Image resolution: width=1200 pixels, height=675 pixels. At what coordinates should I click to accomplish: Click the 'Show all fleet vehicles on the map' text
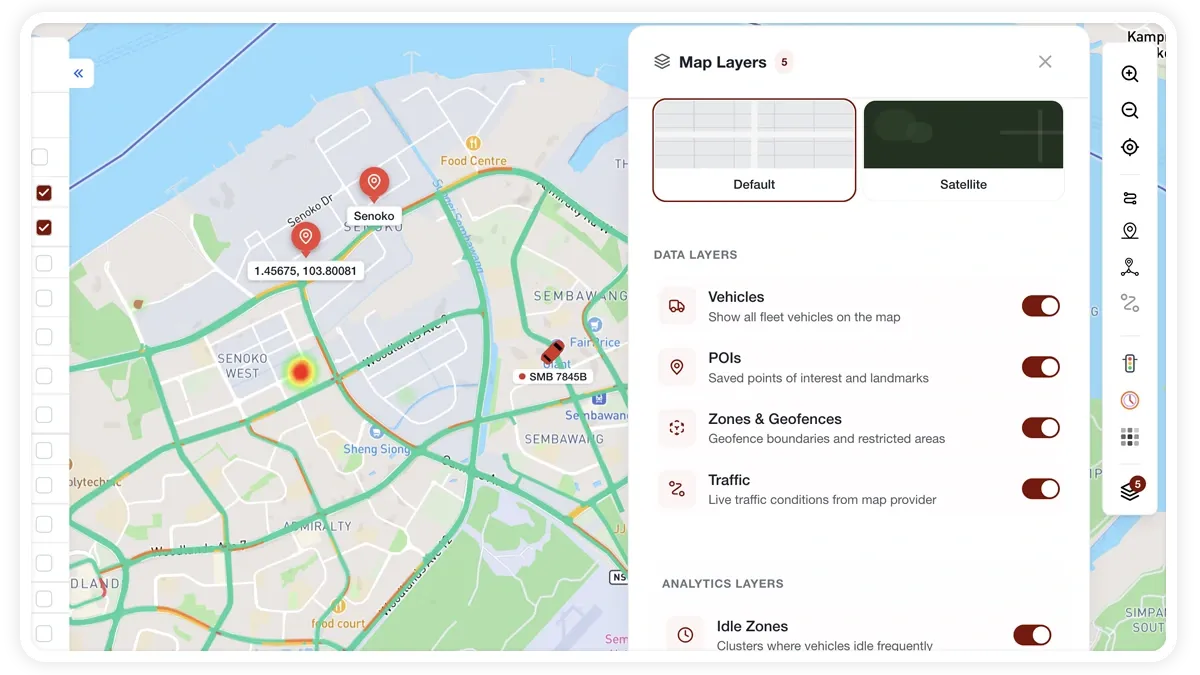(804, 317)
